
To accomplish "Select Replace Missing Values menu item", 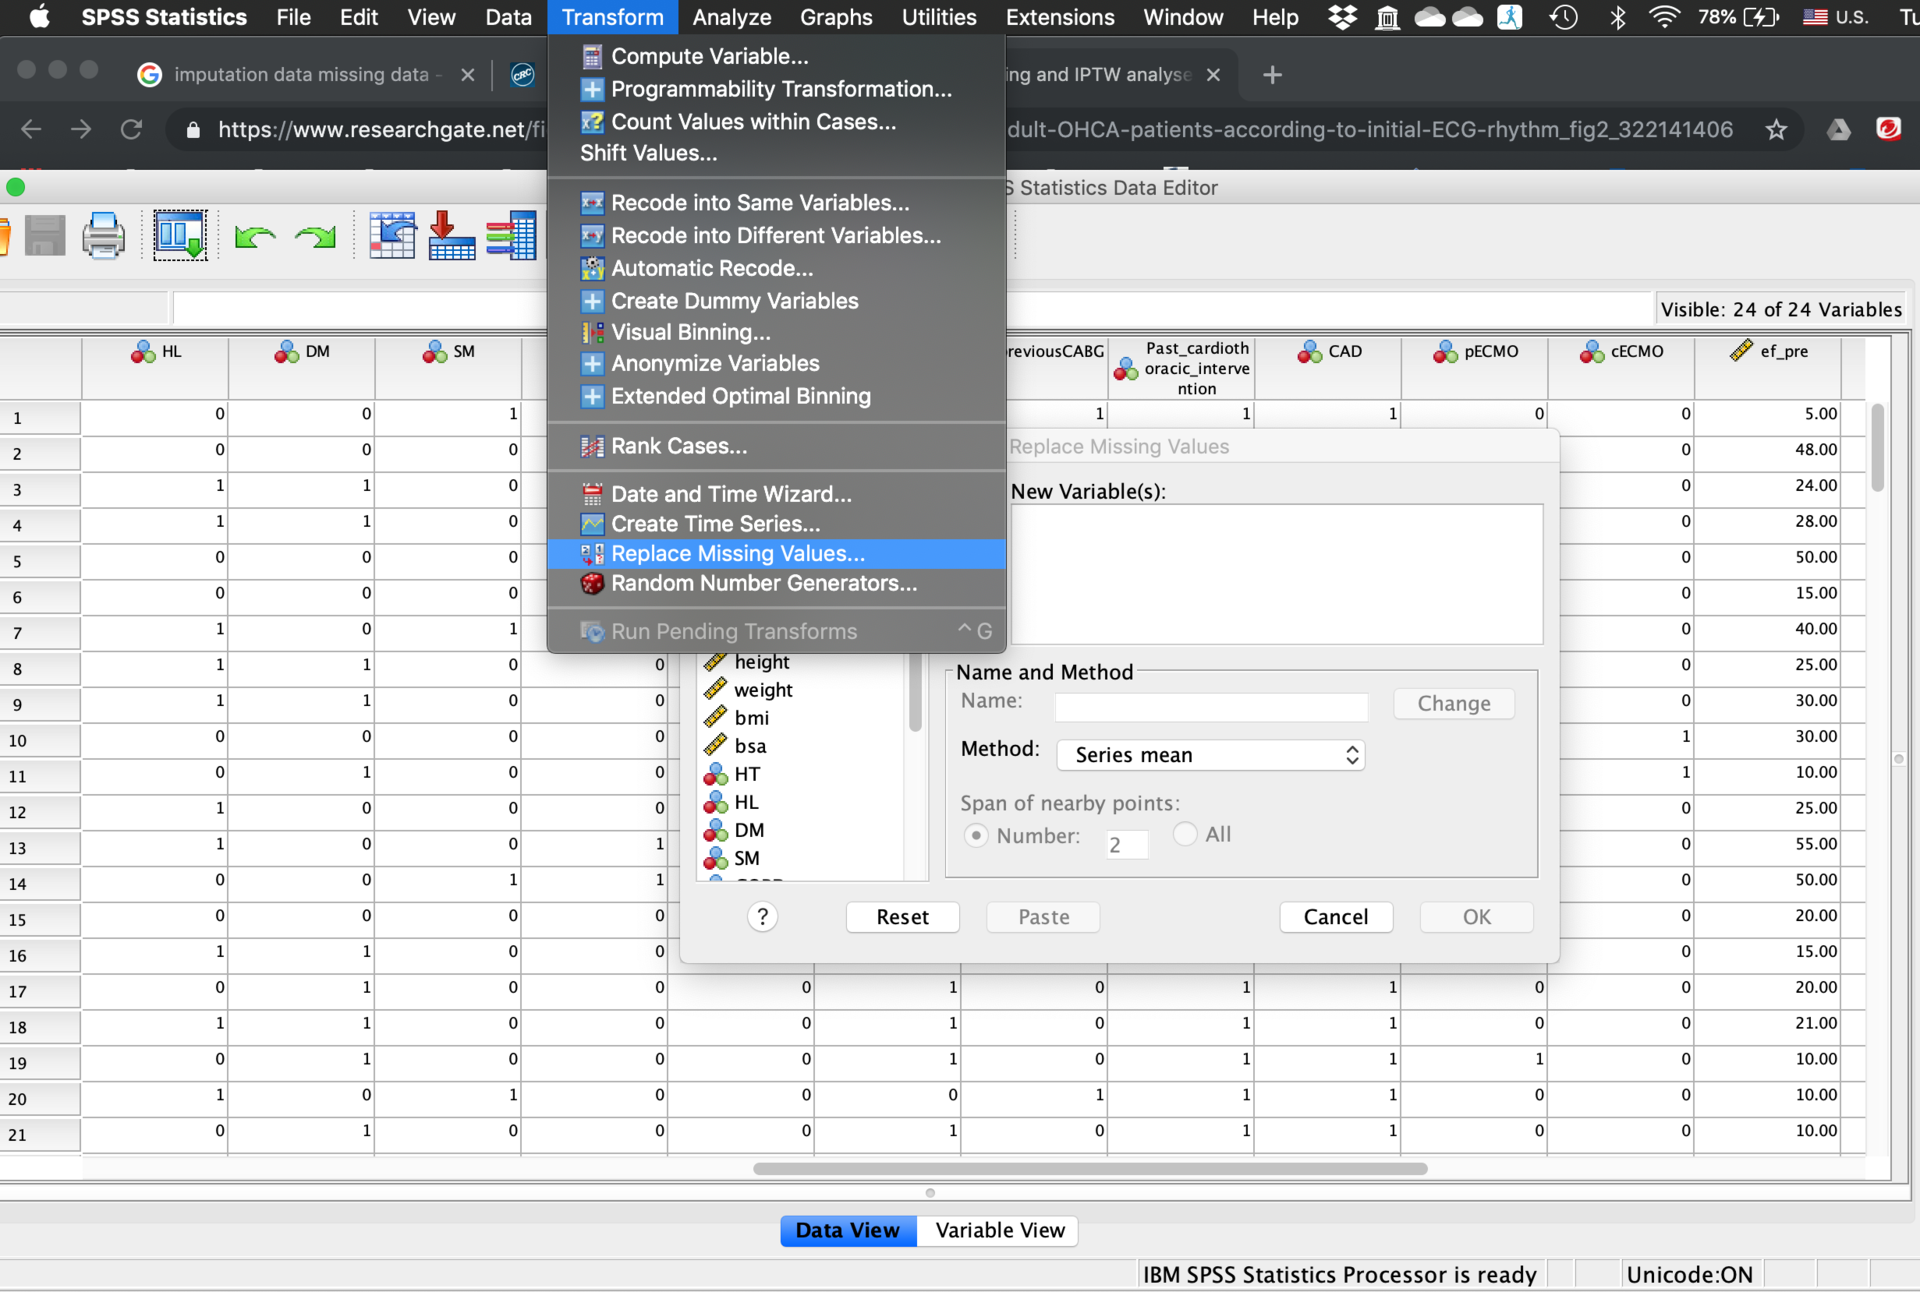I will pos(776,554).
